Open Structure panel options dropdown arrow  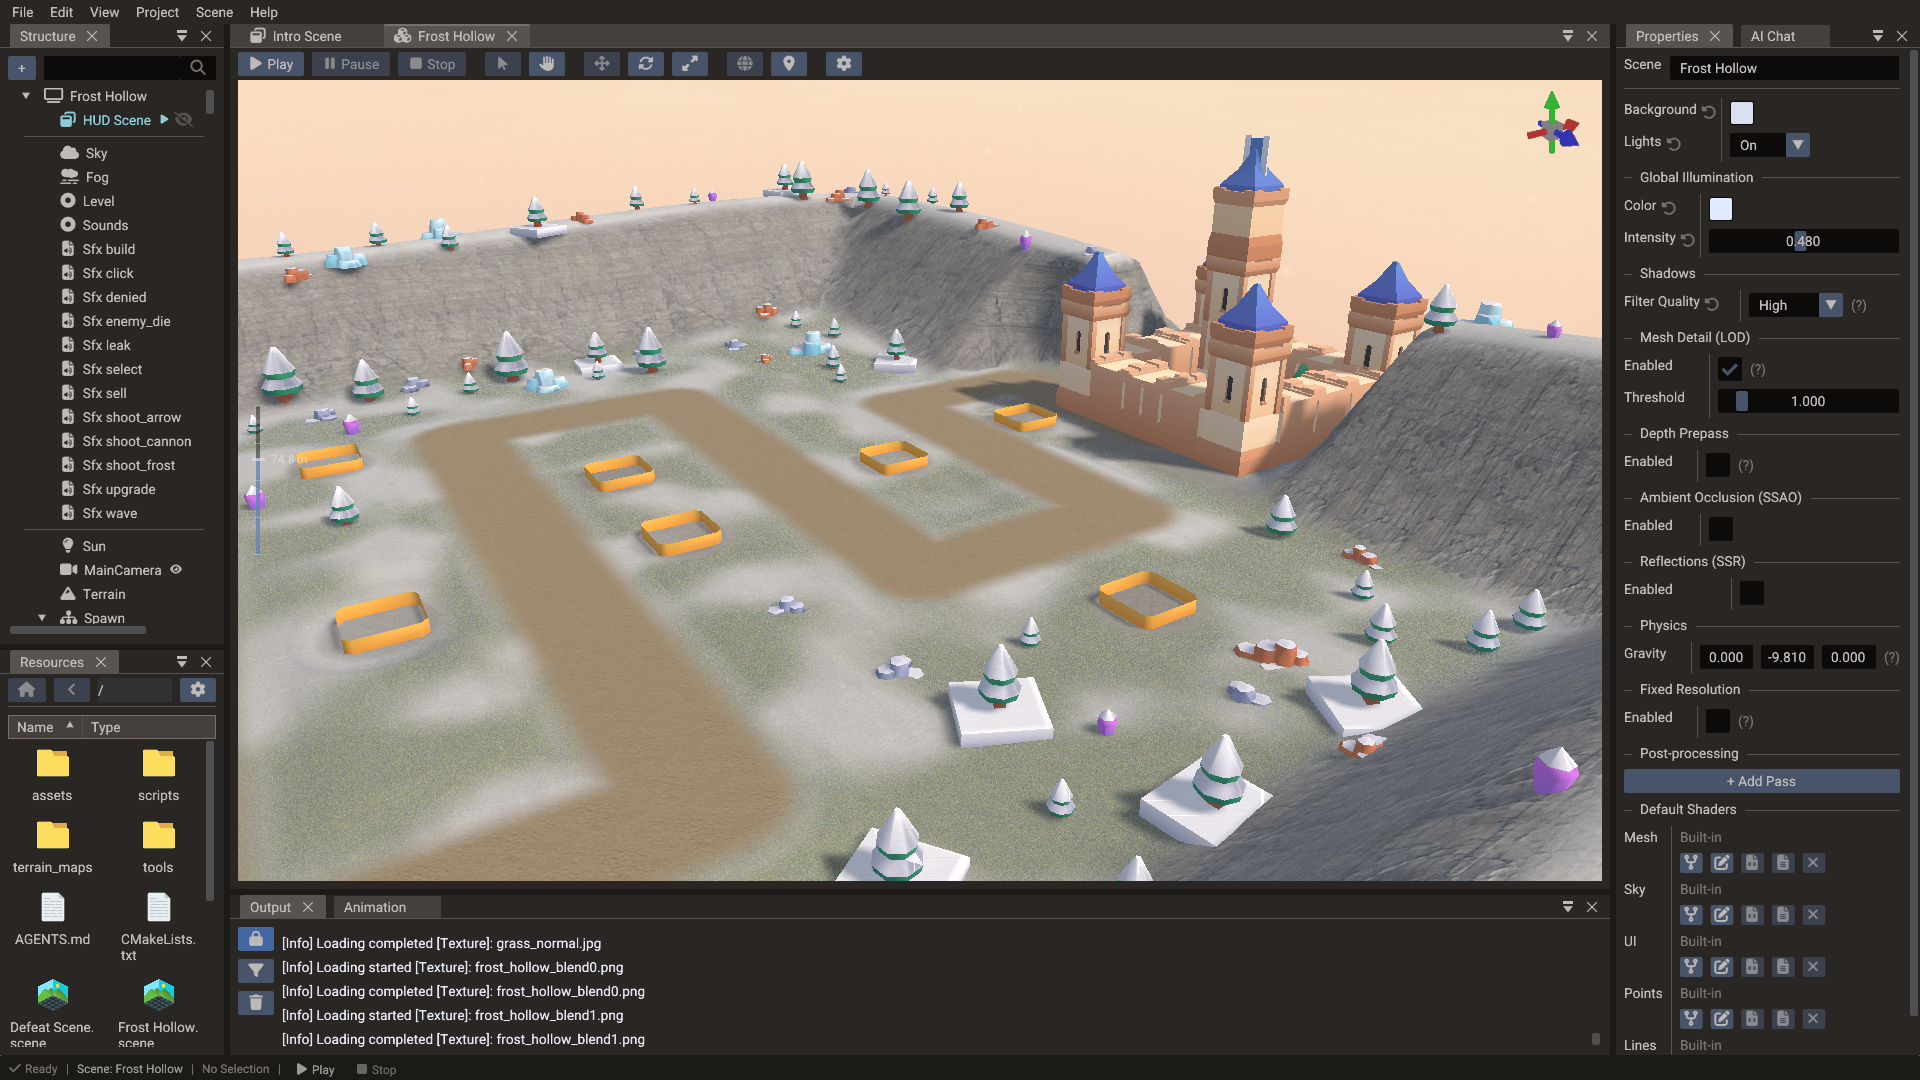pos(182,36)
